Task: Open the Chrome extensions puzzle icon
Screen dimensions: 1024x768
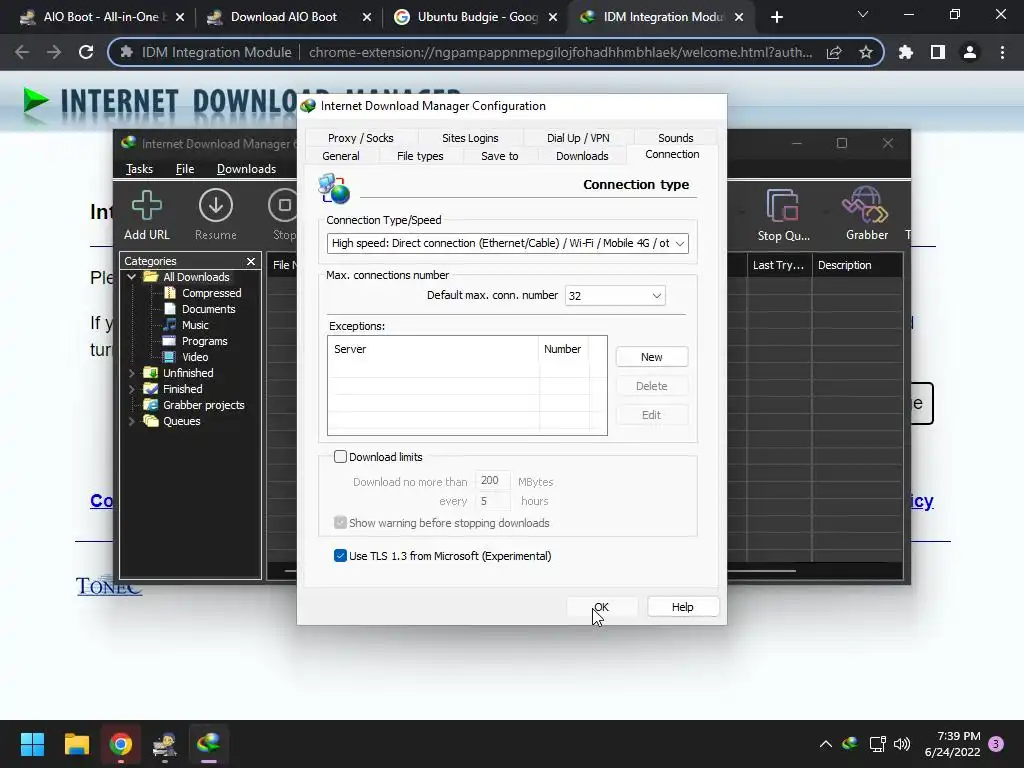Action: click(x=905, y=52)
